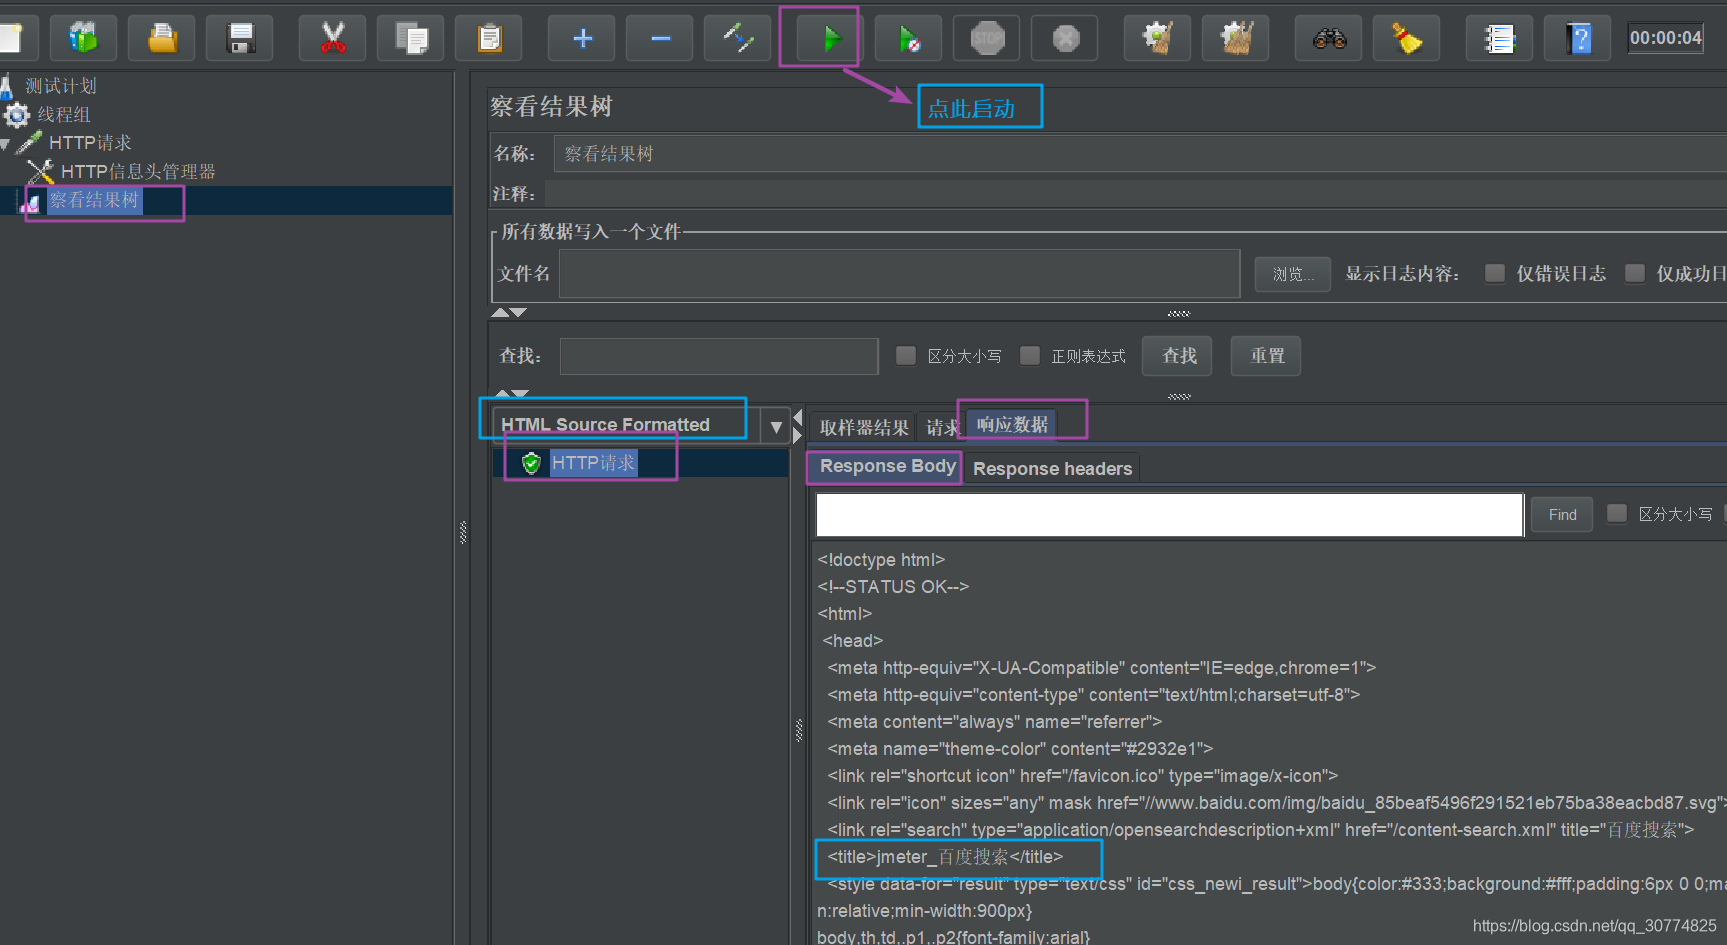Click Start no pauses icon
This screenshot has width=1727, height=945.
click(x=908, y=39)
